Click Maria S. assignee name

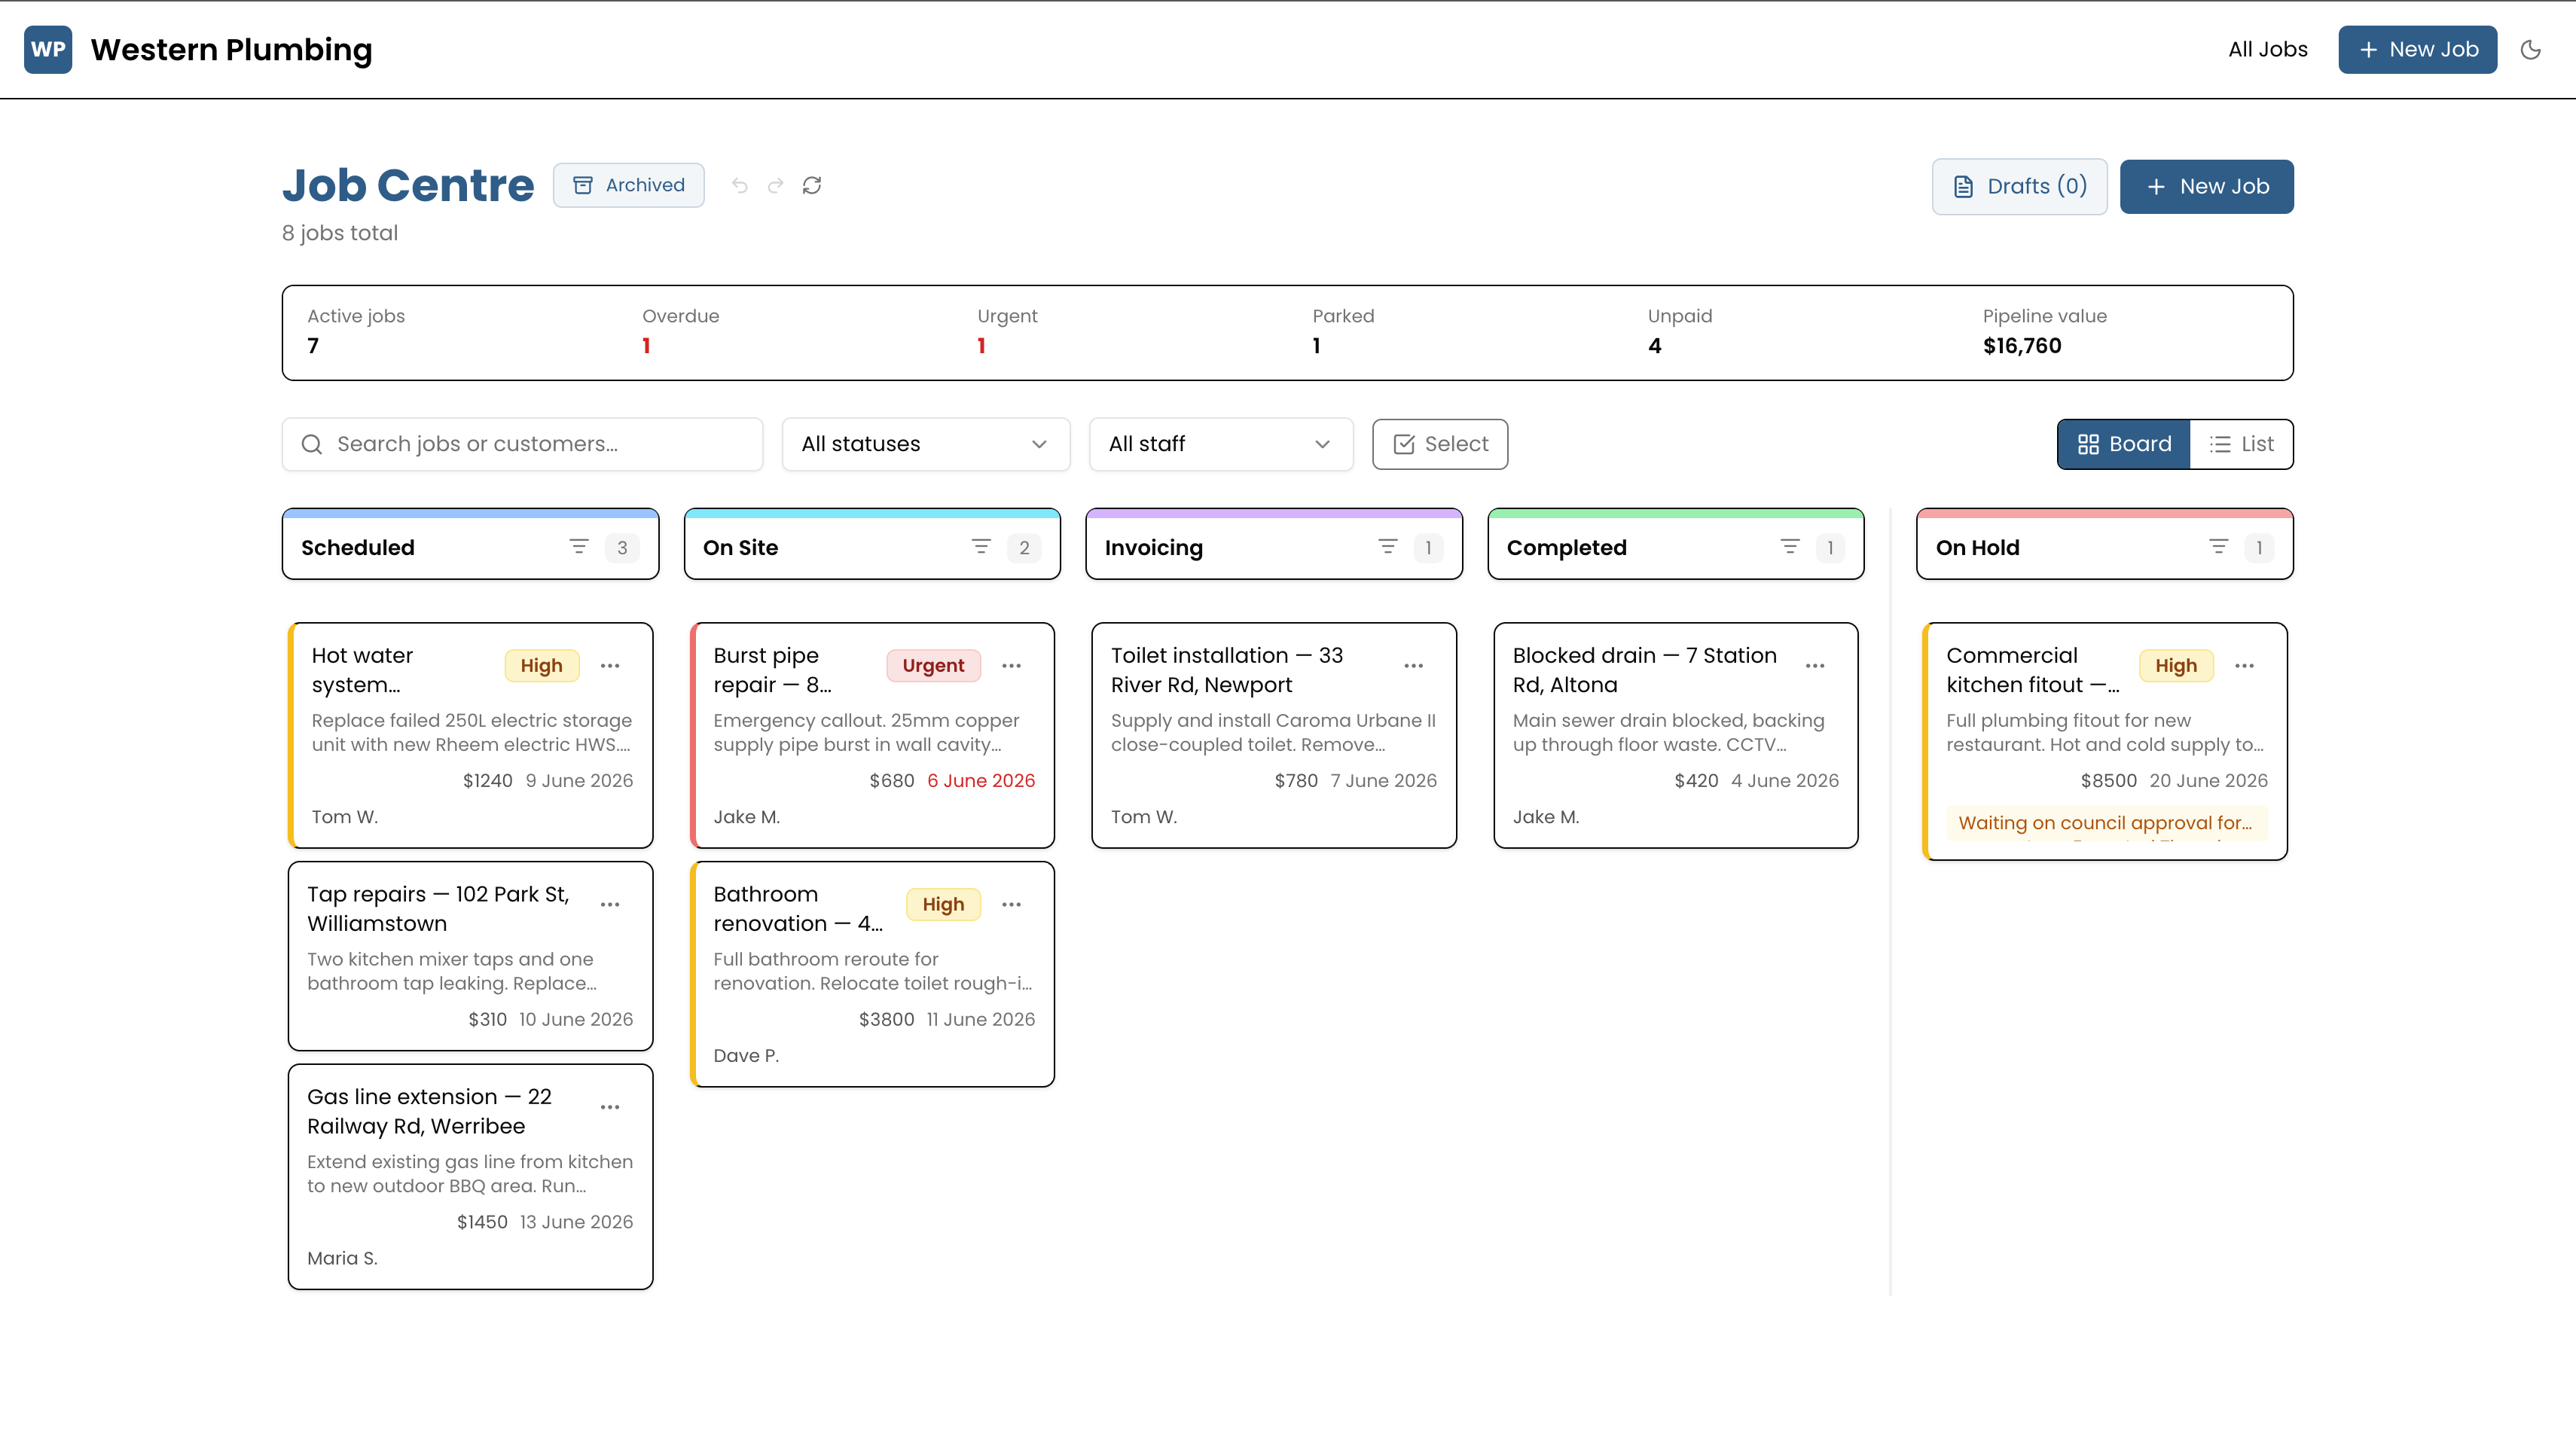point(342,1259)
